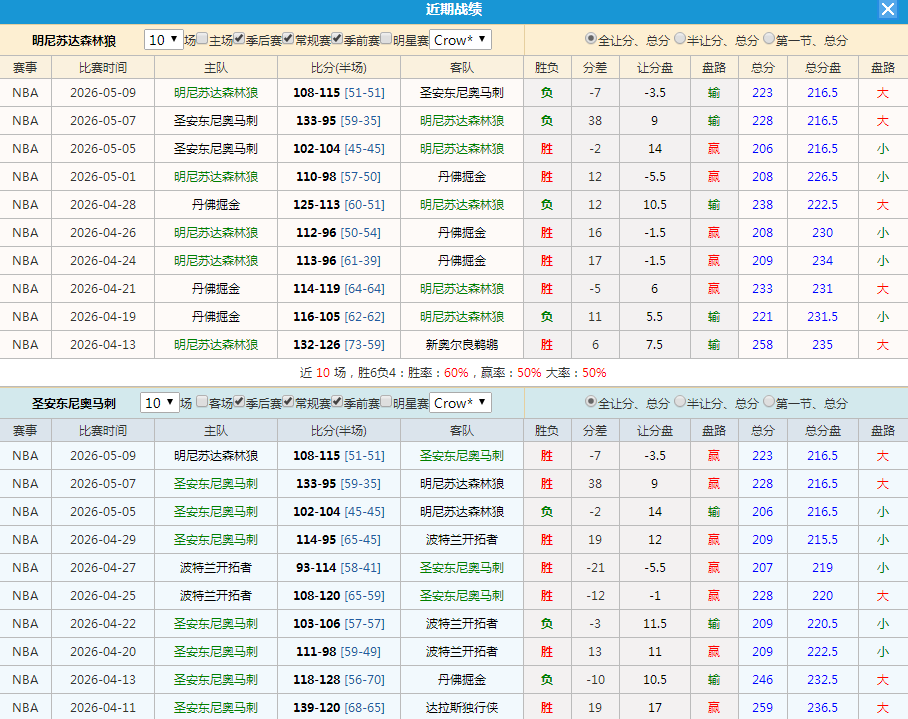The height and width of the screenshot is (719, 908).
Task: Open the Crow* dropdown for 圣安东尼奥马刺
Action: click(460, 403)
